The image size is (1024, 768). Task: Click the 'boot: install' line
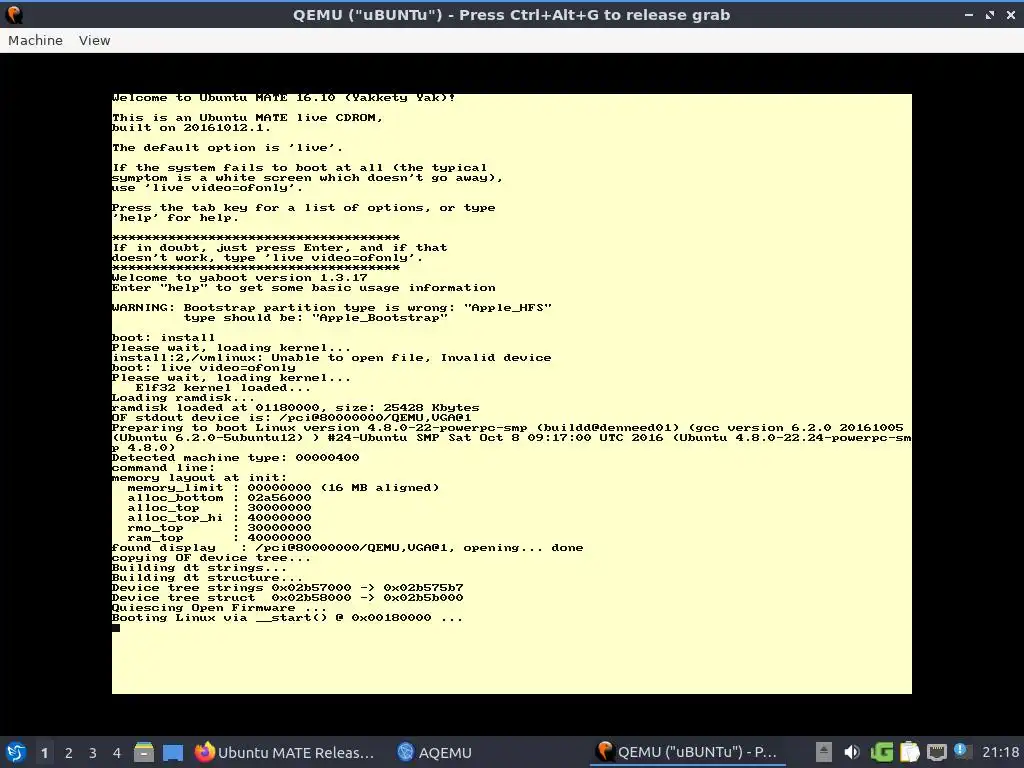pyautogui.click(x=163, y=338)
